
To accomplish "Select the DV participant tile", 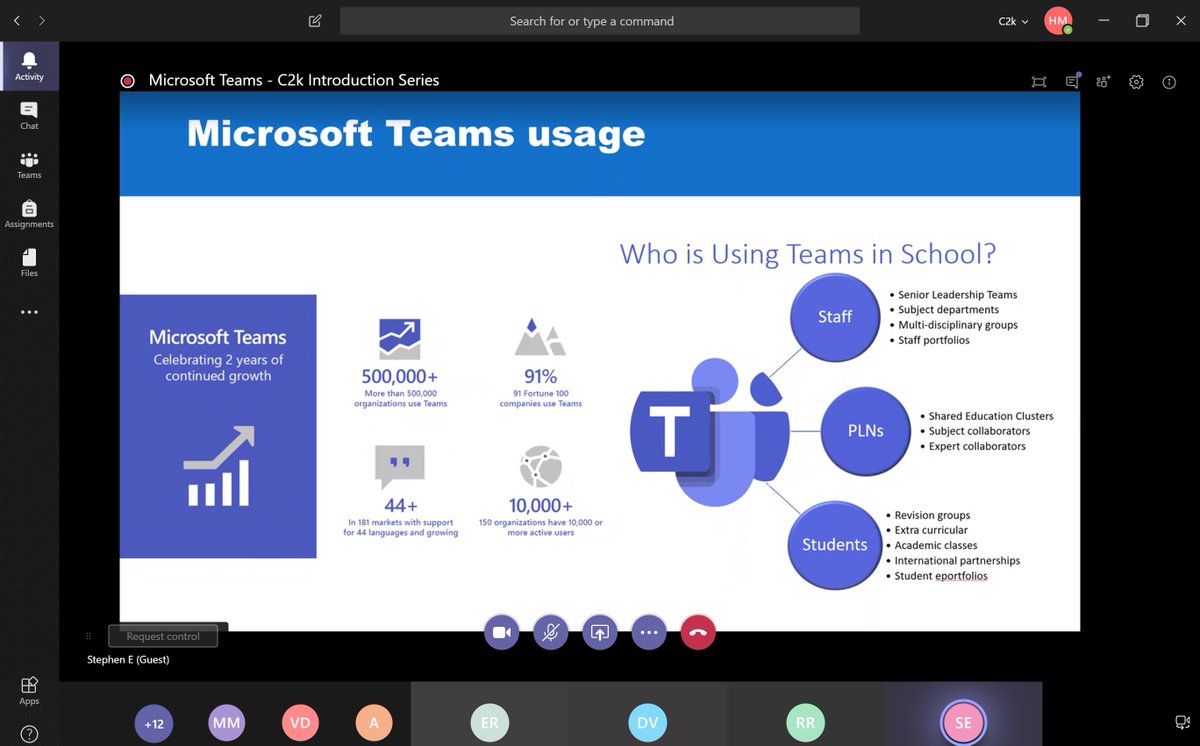I will 648,714.
